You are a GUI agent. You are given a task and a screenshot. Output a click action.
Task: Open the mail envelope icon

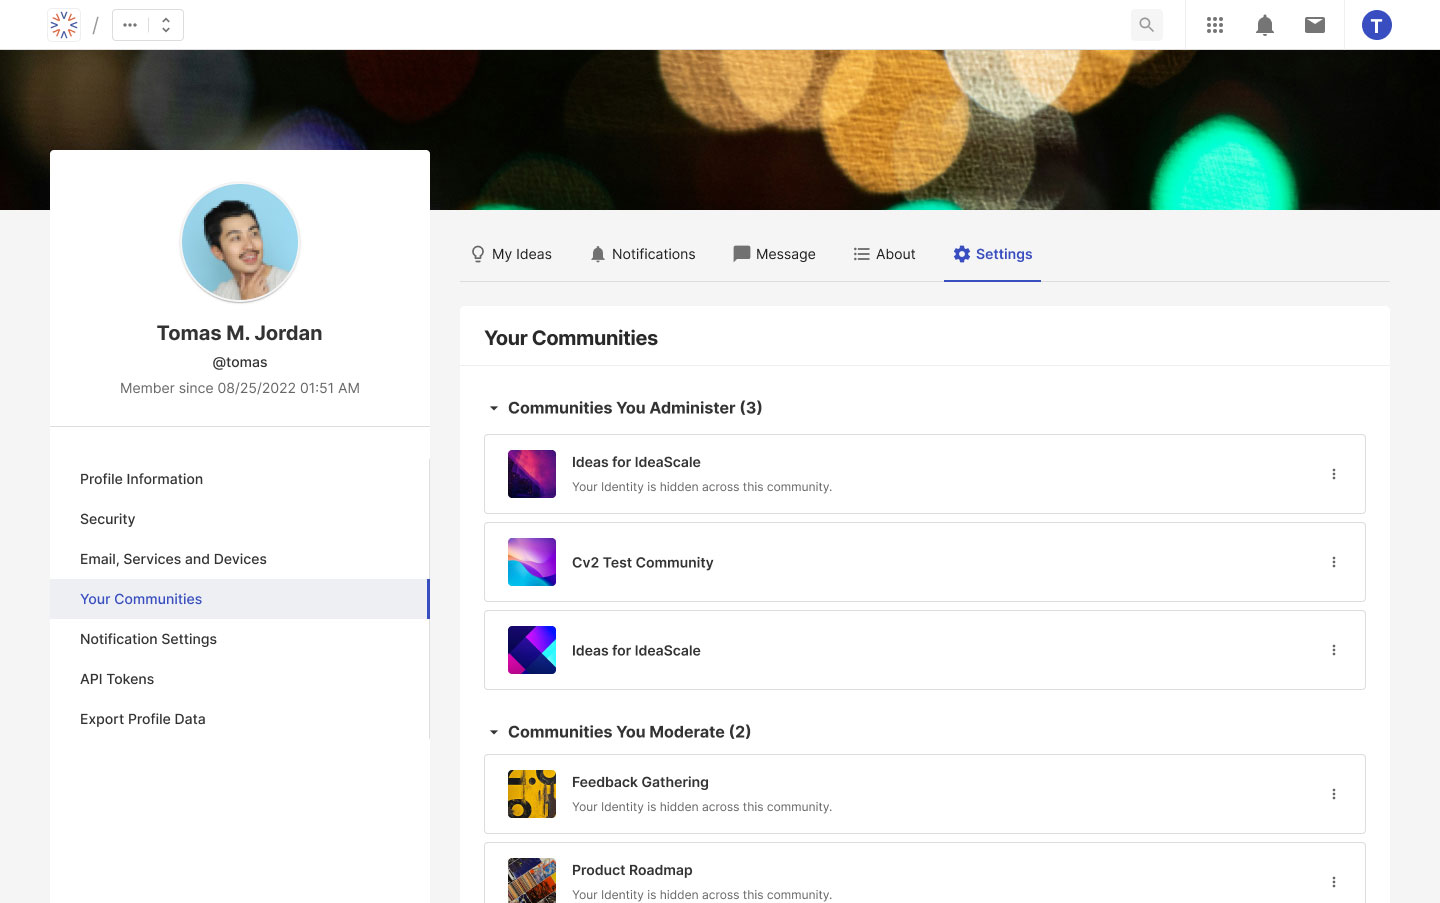tap(1315, 25)
